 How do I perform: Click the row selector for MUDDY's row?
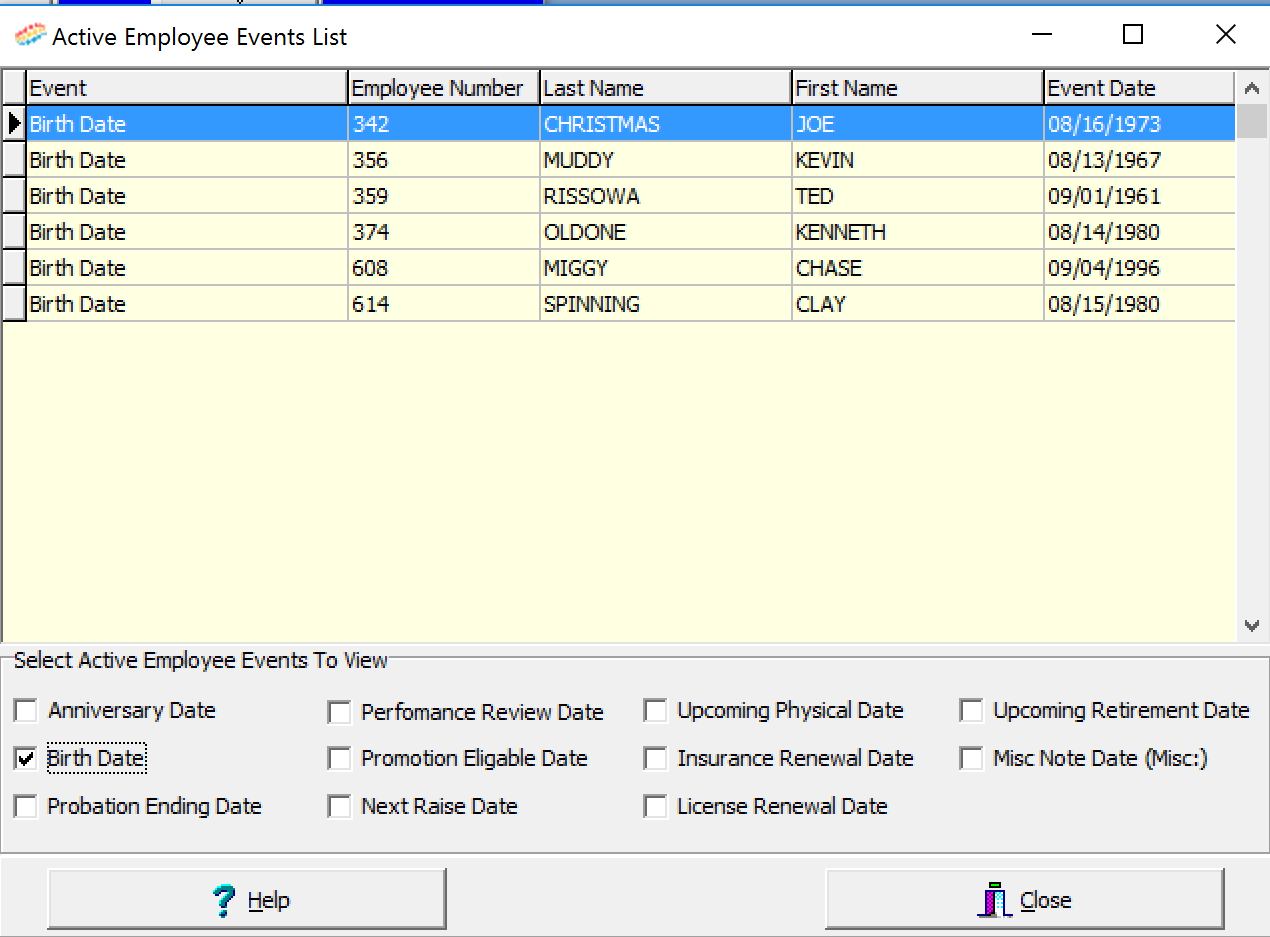(14, 160)
